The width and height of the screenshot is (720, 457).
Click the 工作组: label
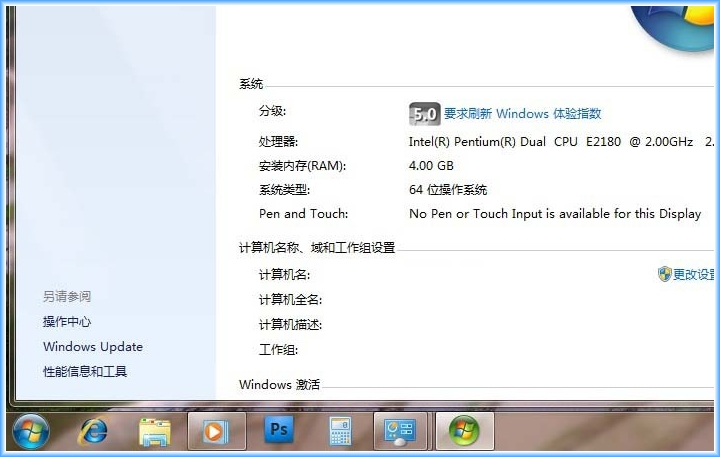point(279,350)
